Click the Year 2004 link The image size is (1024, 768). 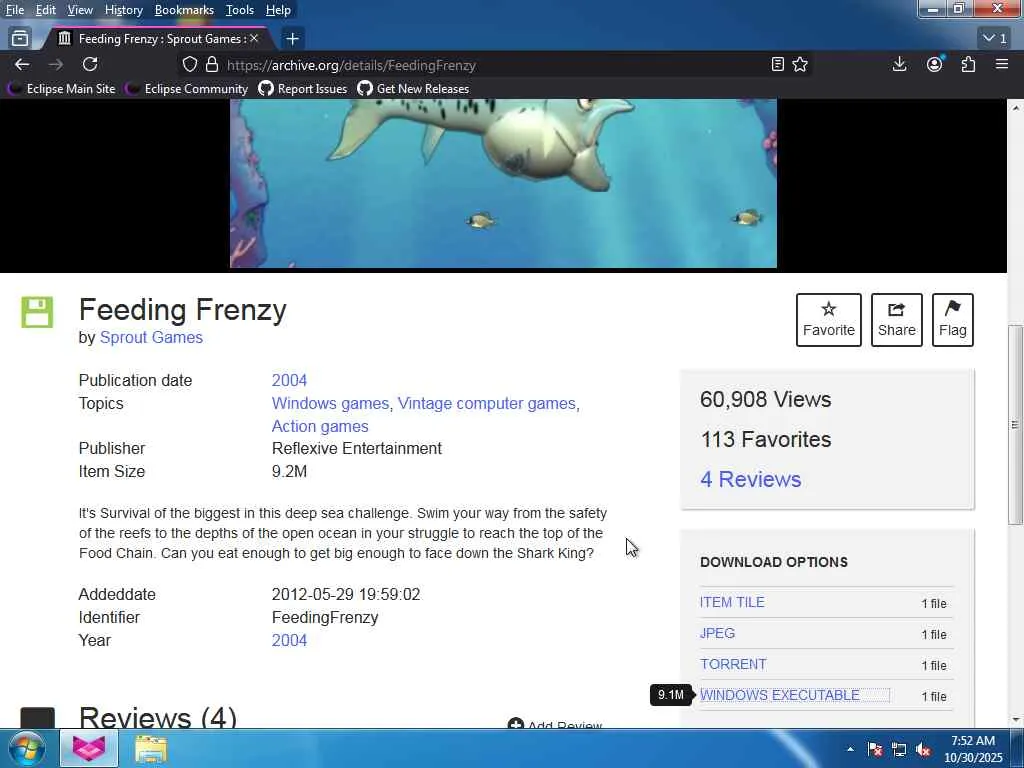click(x=289, y=640)
